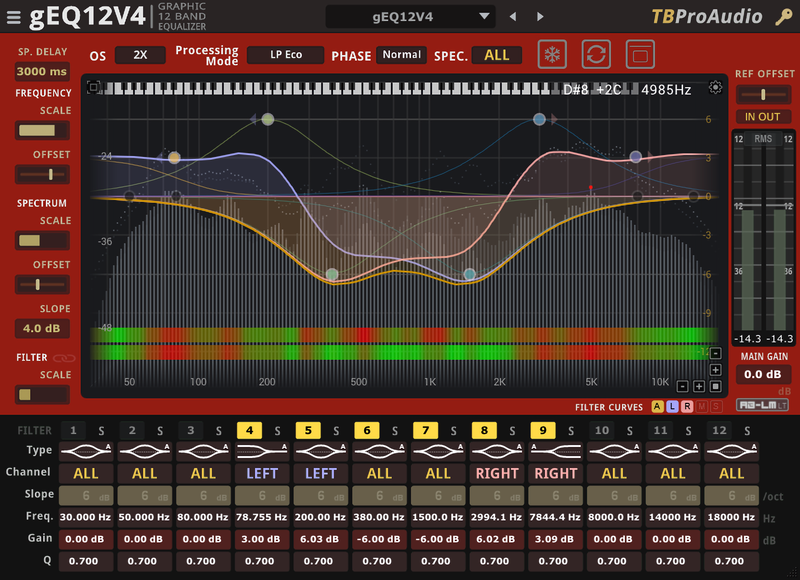This screenshot has width=800, height=580.
Task: Click the horizontal zoom in plus icon
Action: pyautogui.click(x=699, y=387)
